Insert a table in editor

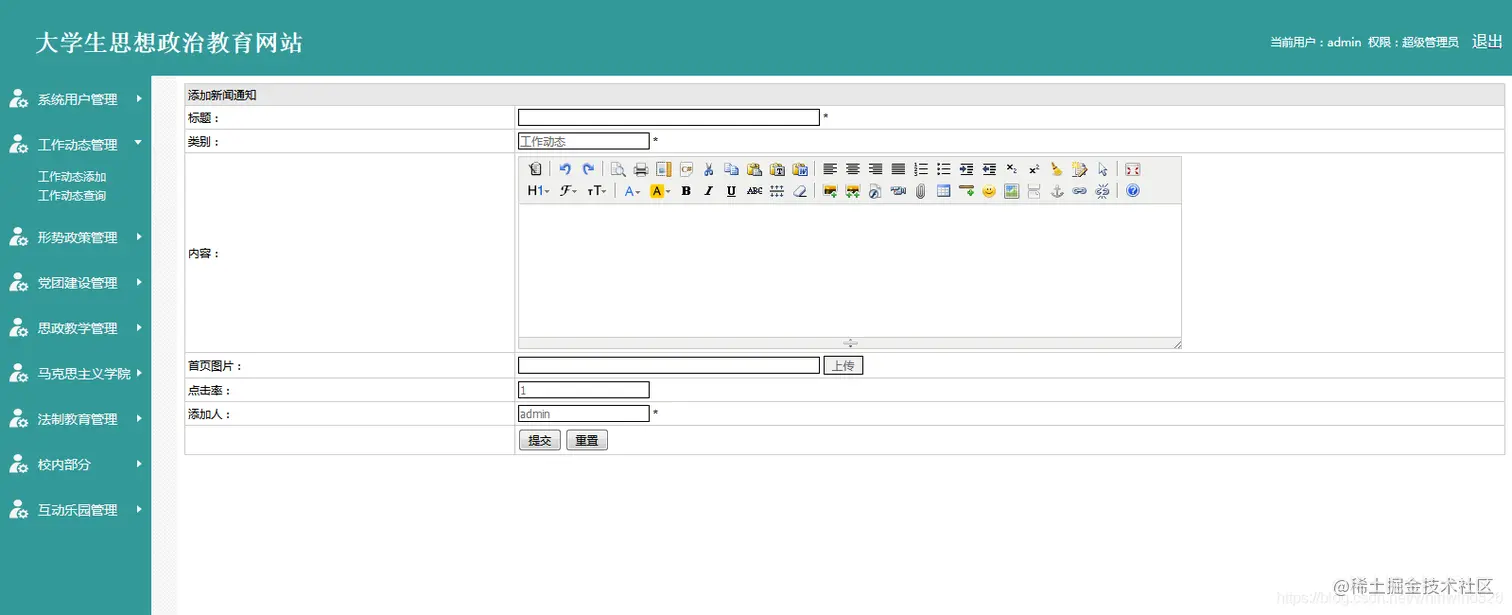coord(943,191)
